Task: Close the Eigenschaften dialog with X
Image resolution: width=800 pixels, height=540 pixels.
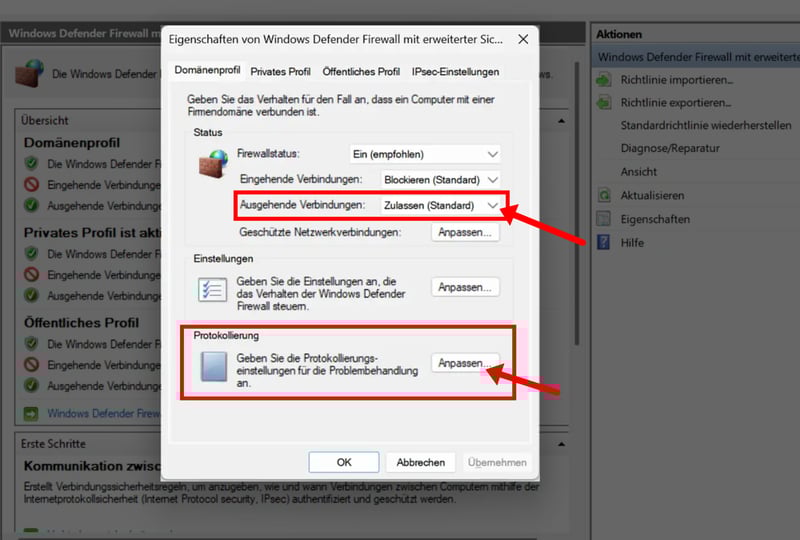Action: [523, 39]
